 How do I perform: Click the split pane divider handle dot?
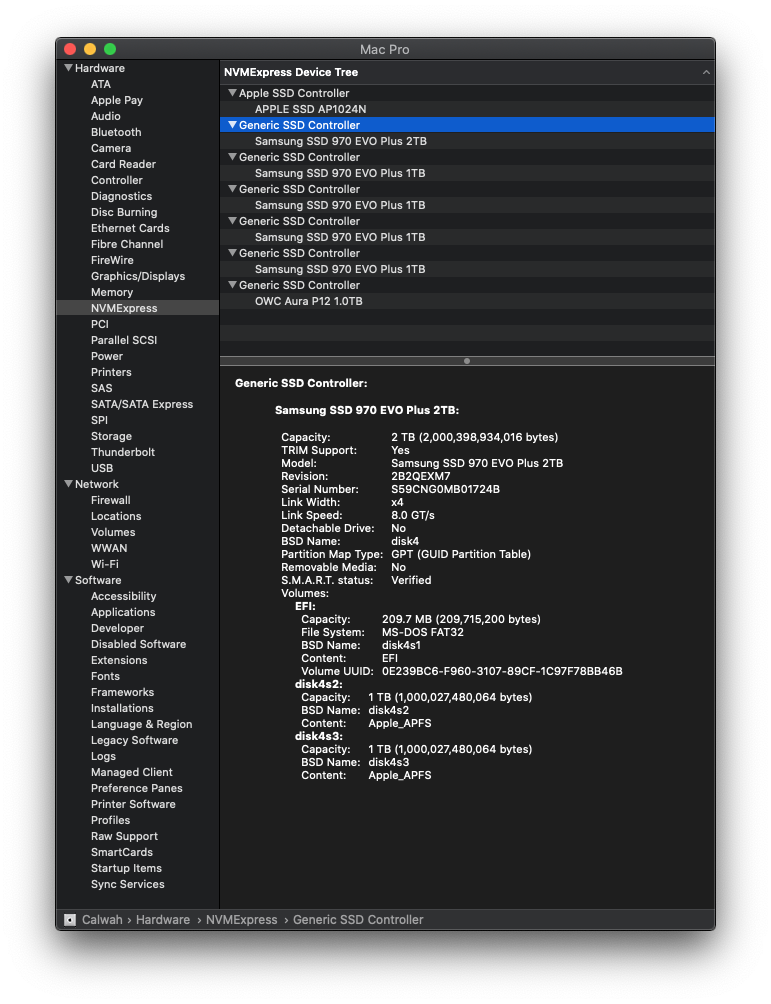point(467,361)
